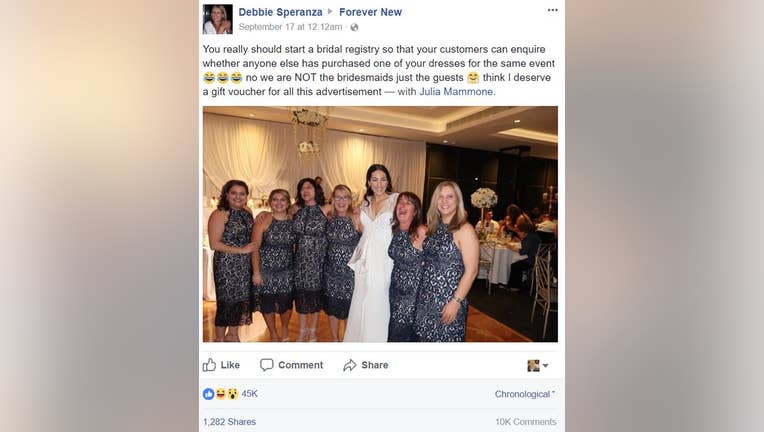This screenshot has width=764, height=432.
Task: Click the Share arrow icon
Action: 350,365
